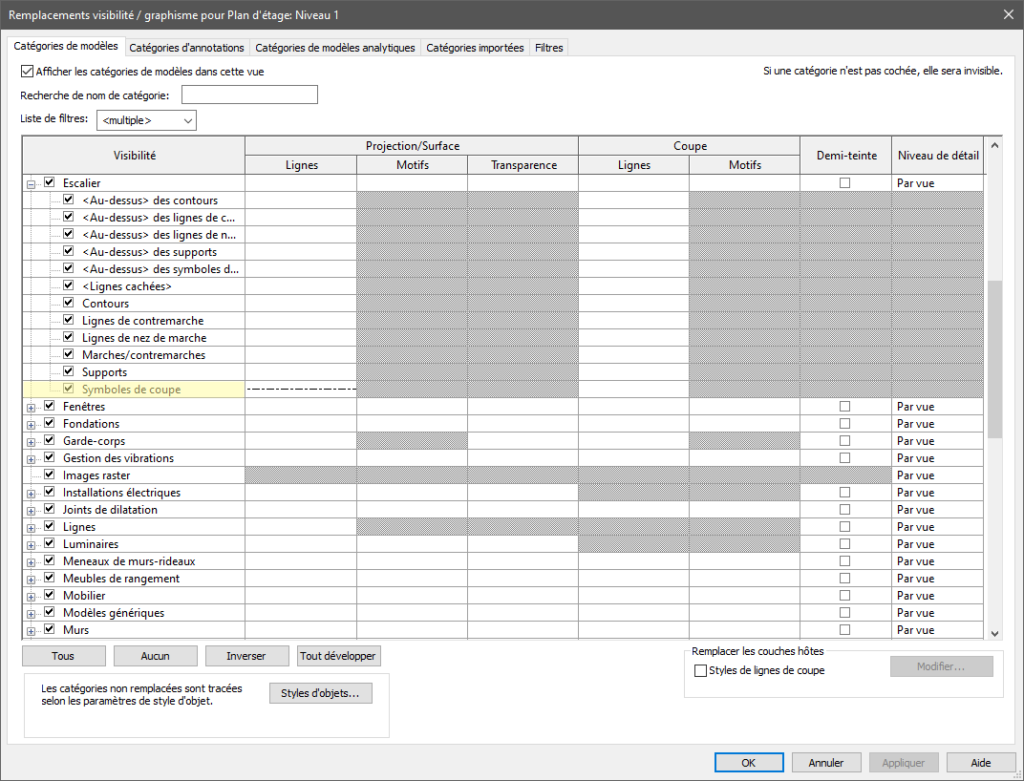Expand Modèles génériques category
Image resolution: width=1024 pixels, height=781 pixels.
[31, 614]
